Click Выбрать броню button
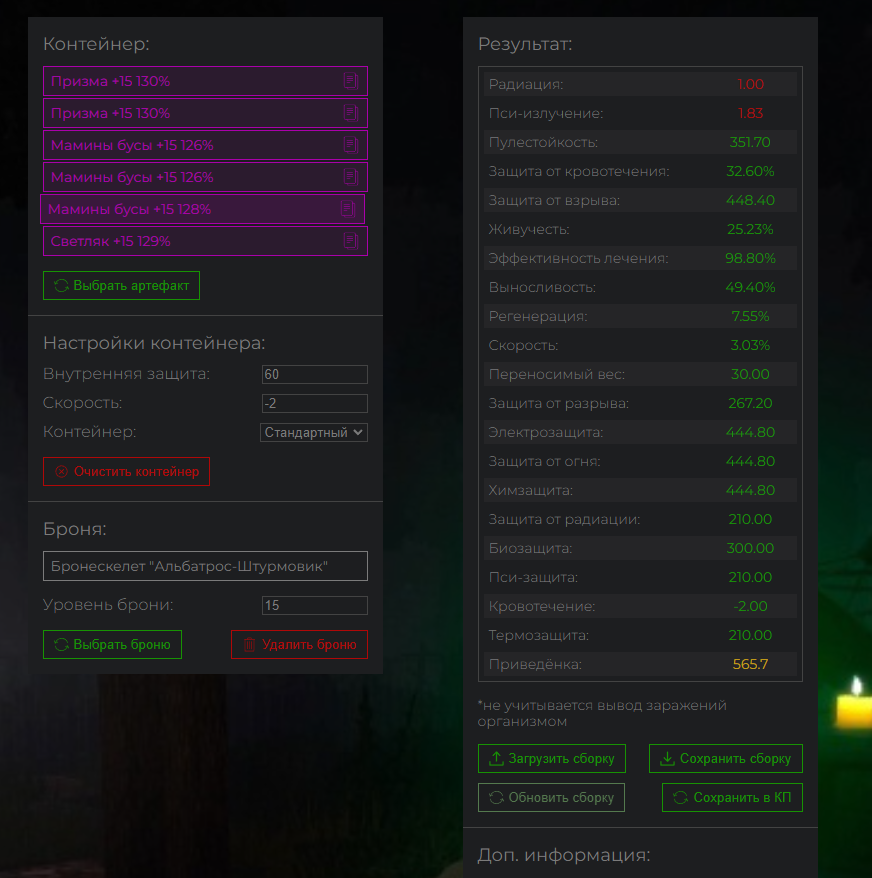This screenshot has width=872, height=878. [112, 645]
